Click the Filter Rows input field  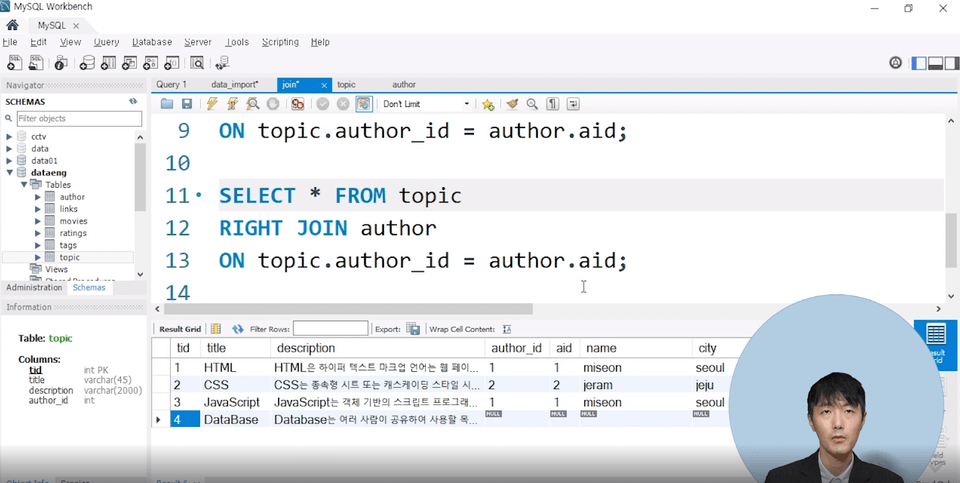(331, 329)
